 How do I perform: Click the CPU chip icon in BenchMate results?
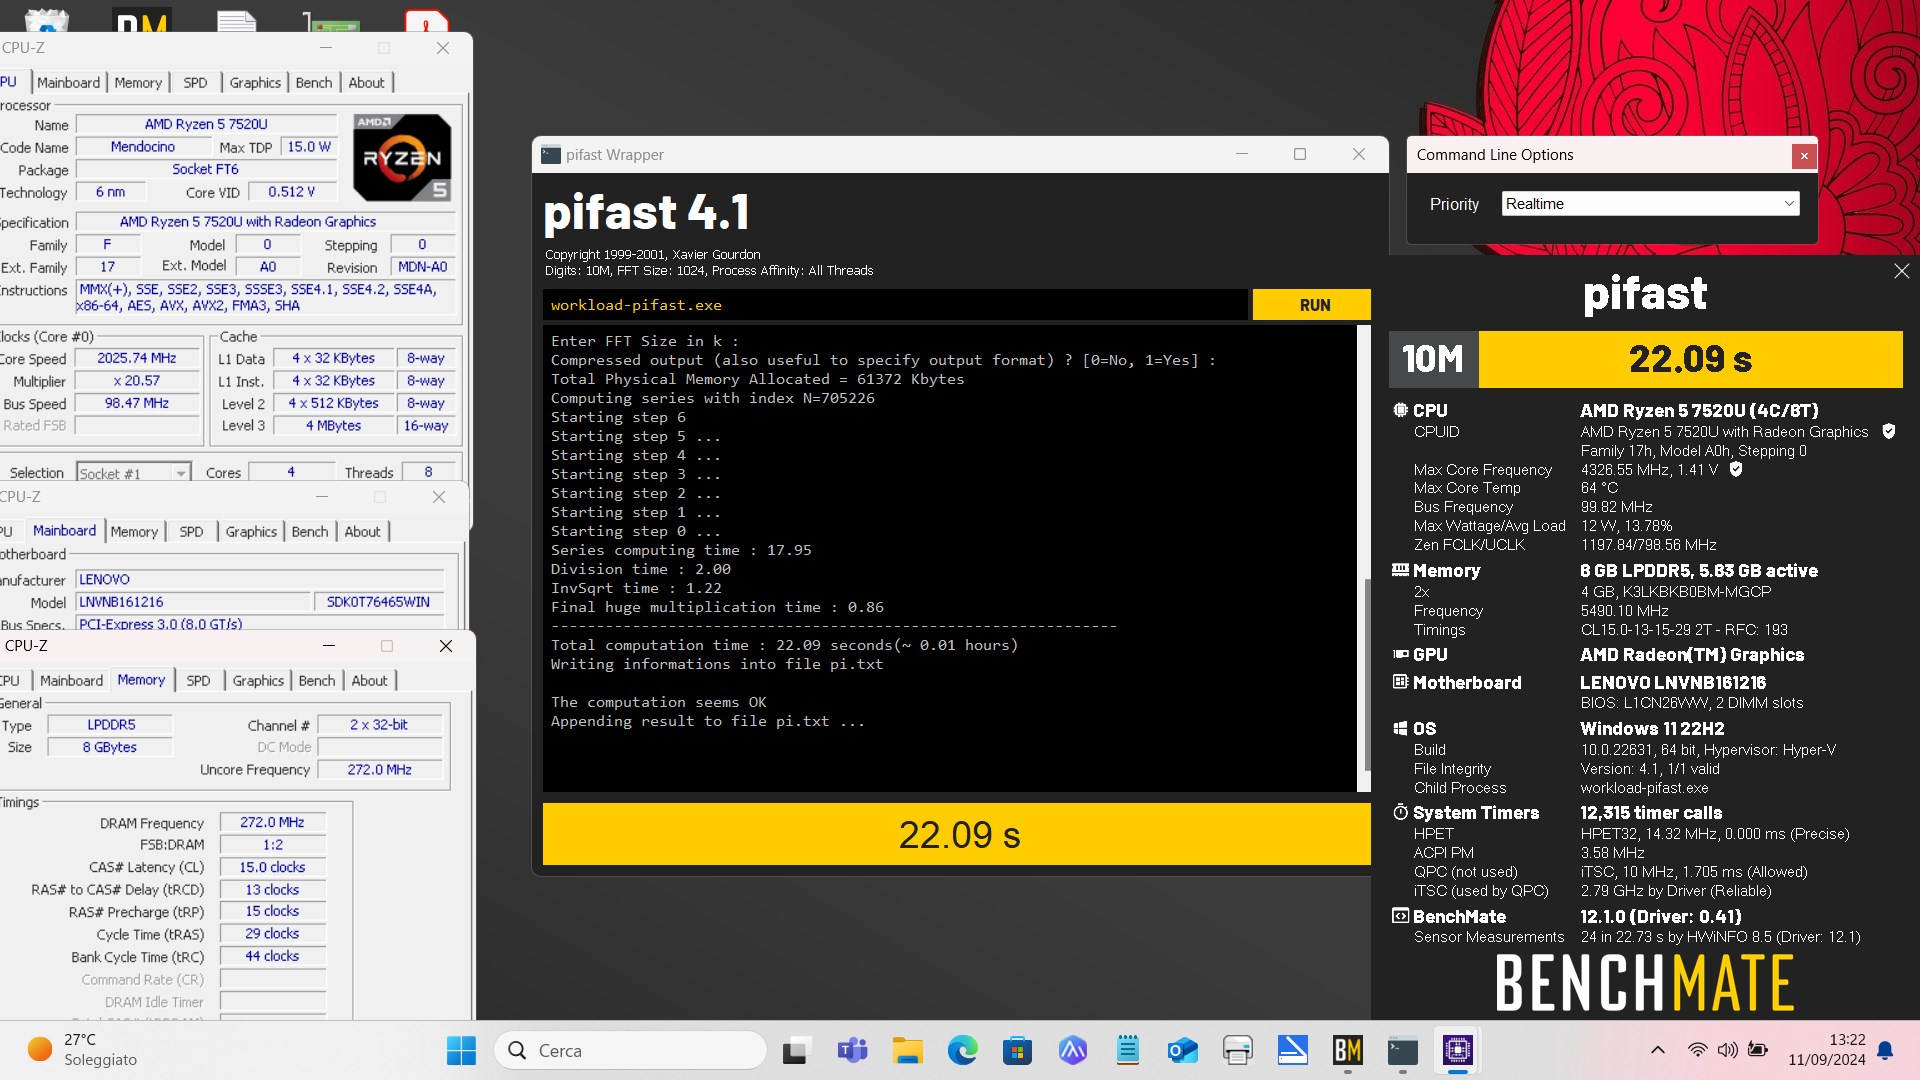pyautogui.click(x=1400, y=410)
